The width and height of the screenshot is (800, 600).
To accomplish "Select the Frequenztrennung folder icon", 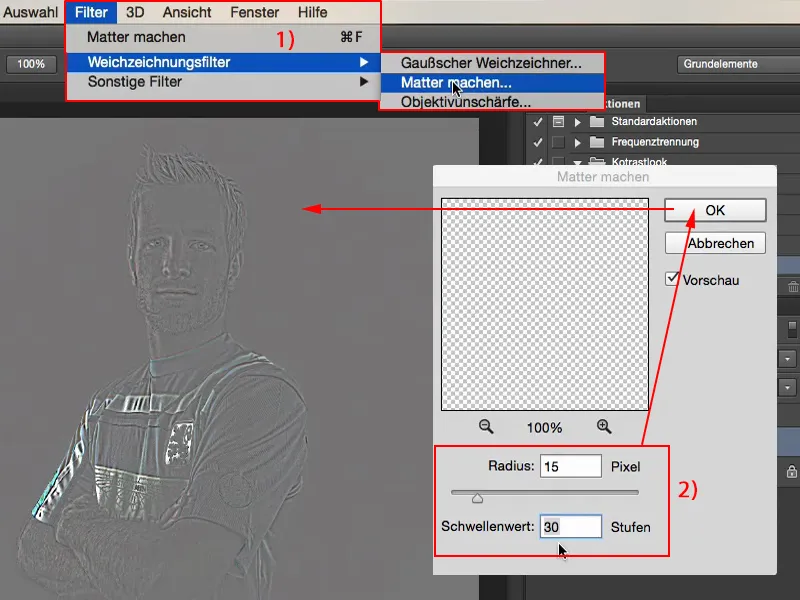I will [x=596, y=142].
